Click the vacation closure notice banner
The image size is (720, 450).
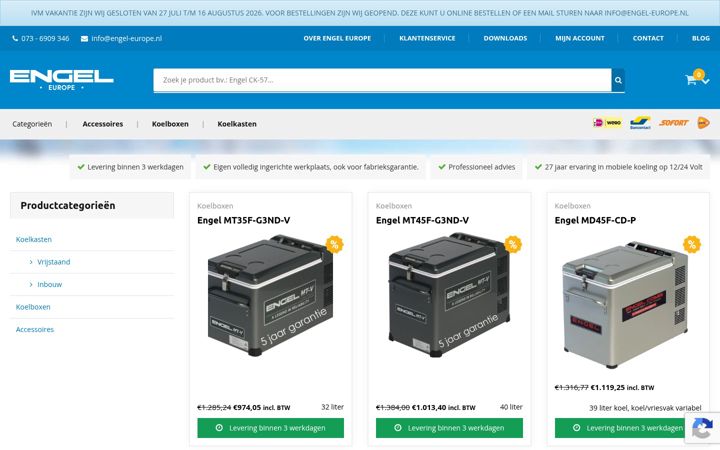pyautogui.click(x=360, y=13)
